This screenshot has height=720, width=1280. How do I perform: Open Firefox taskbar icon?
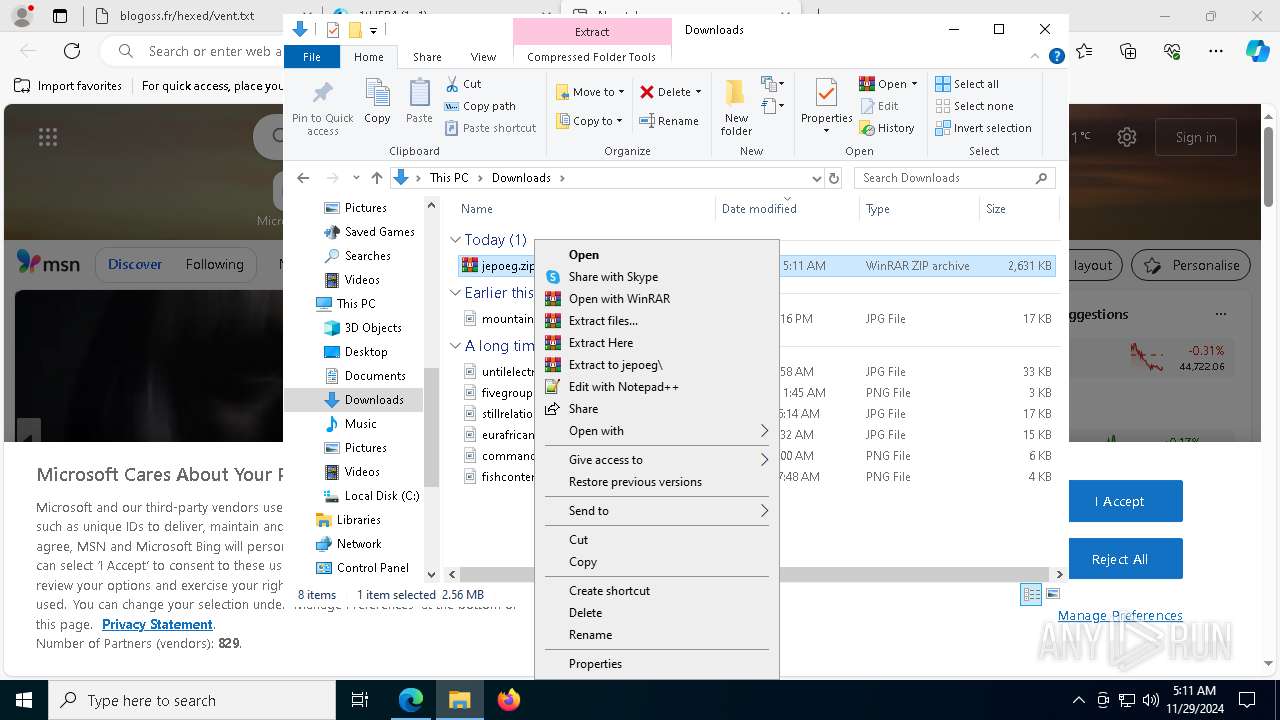click(509, 701)
